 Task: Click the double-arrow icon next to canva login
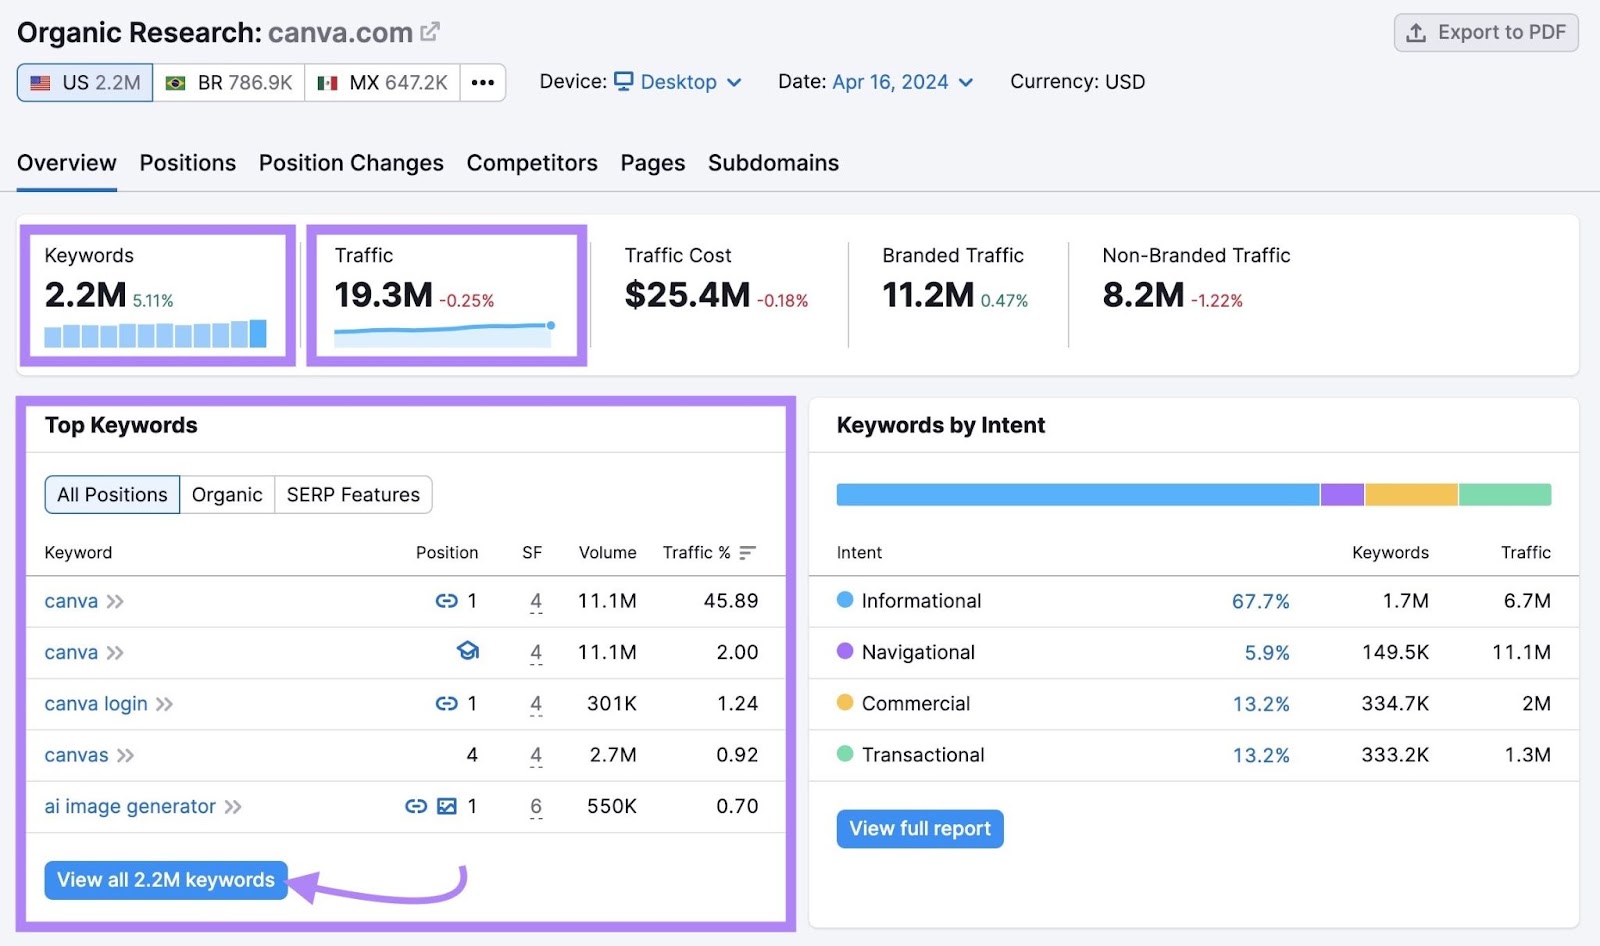point(164,703)
